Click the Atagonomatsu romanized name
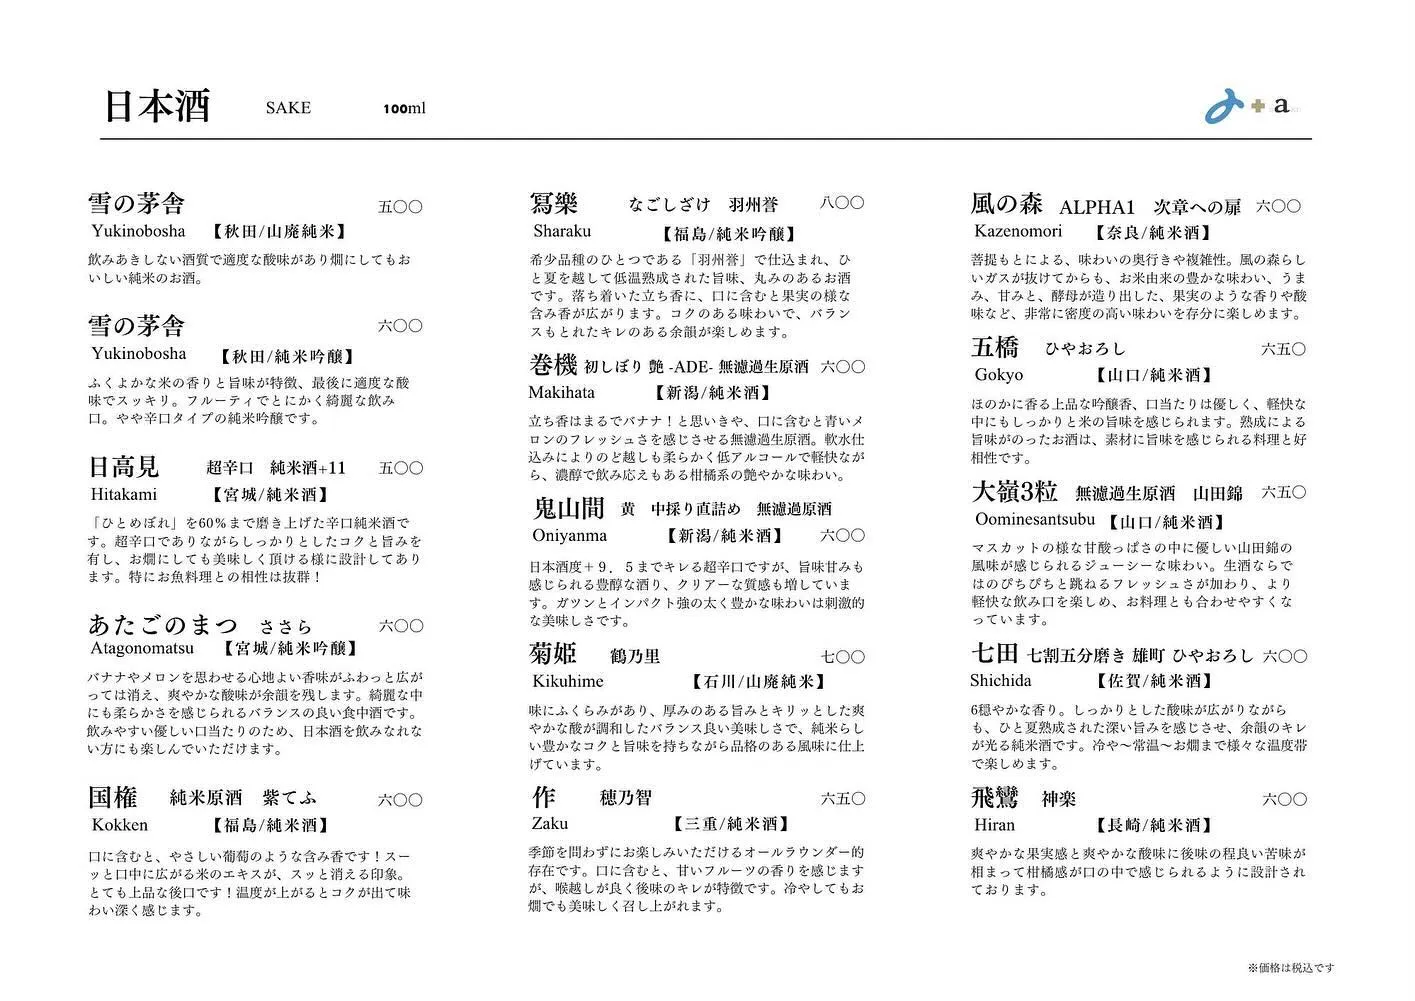Viewport: 1415px width, 1001px height. [x=142, y=648]
